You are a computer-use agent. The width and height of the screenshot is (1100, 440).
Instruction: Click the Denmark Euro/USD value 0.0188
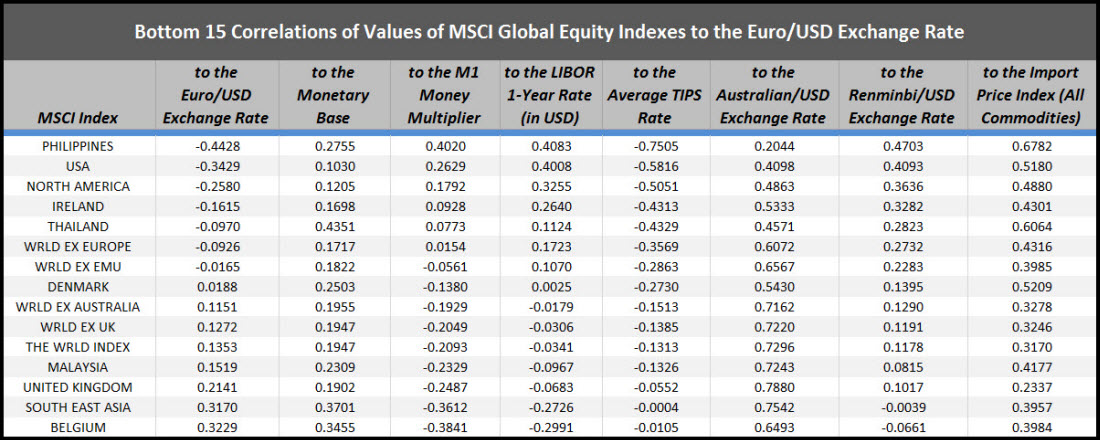click(216, 286)
